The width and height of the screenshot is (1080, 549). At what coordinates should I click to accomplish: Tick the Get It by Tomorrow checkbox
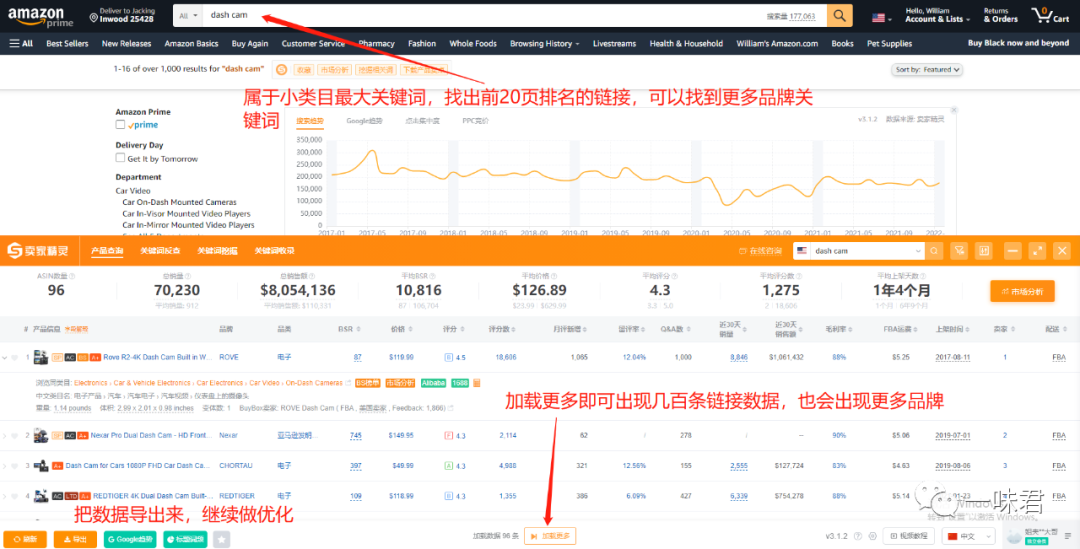click(120, 158)
